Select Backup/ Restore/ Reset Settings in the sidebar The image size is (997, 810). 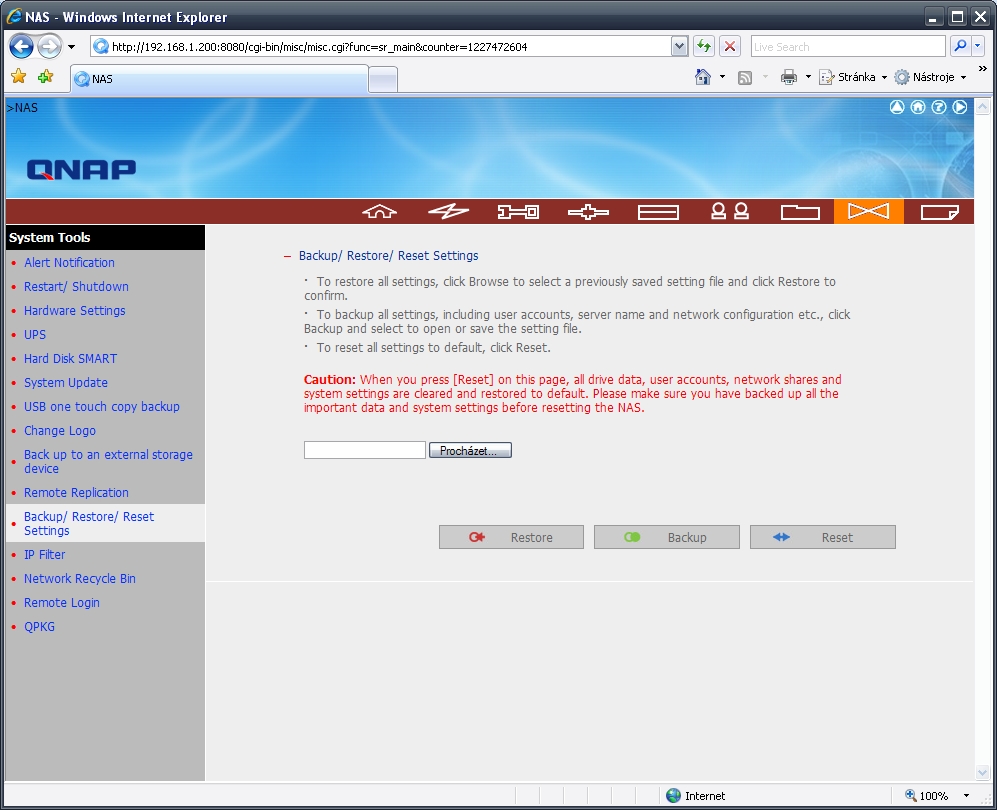pyautogui.click(x=89, y=523)
